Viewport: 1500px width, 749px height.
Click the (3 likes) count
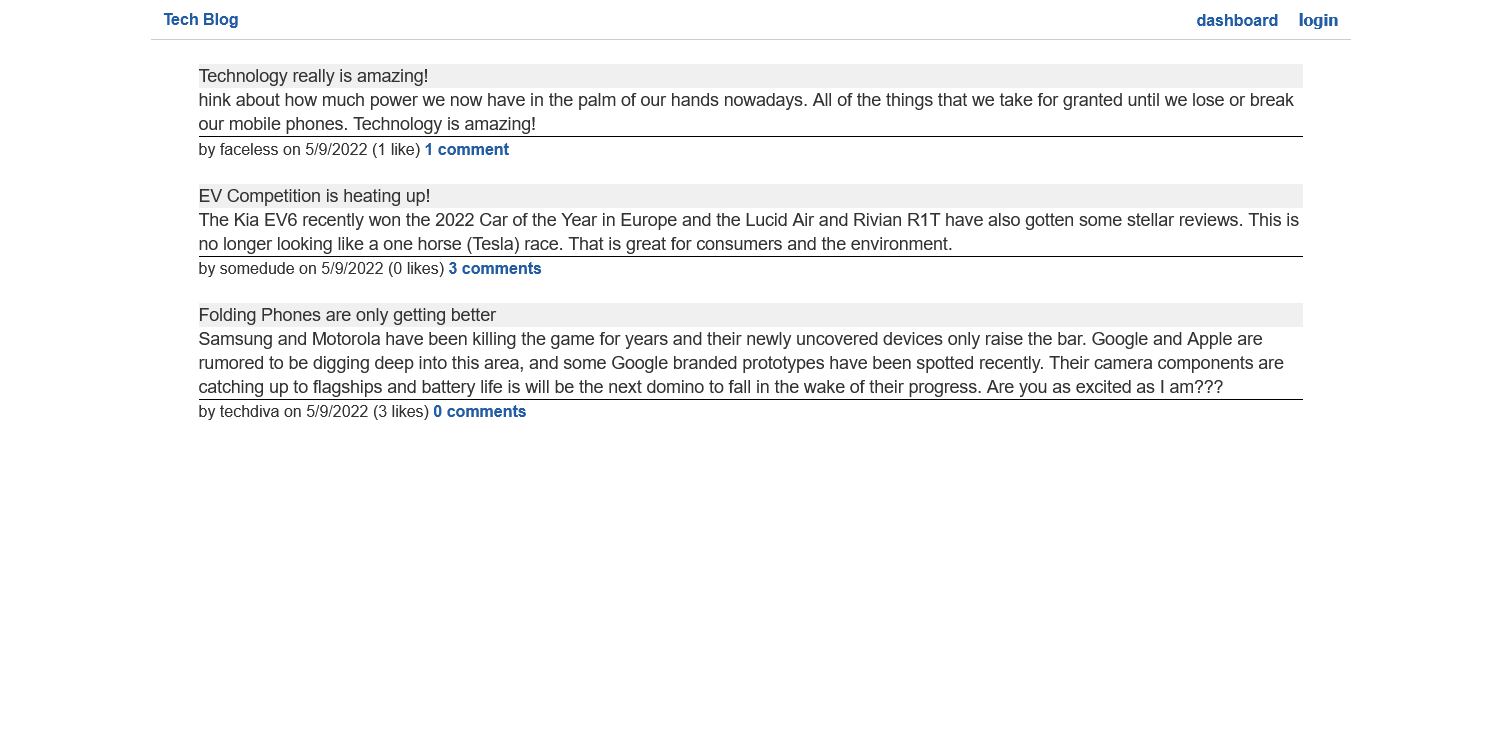point(401,412)
